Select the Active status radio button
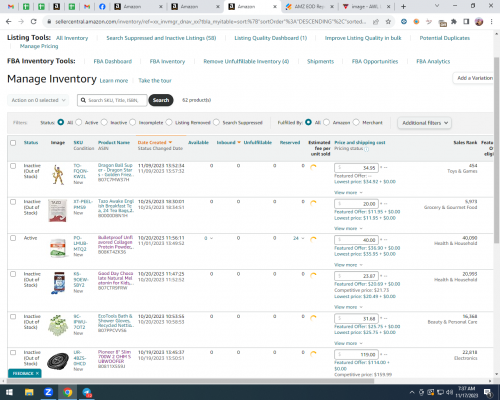Image resolution: width=500 pixels, height=400 pixels. point(79,122)
